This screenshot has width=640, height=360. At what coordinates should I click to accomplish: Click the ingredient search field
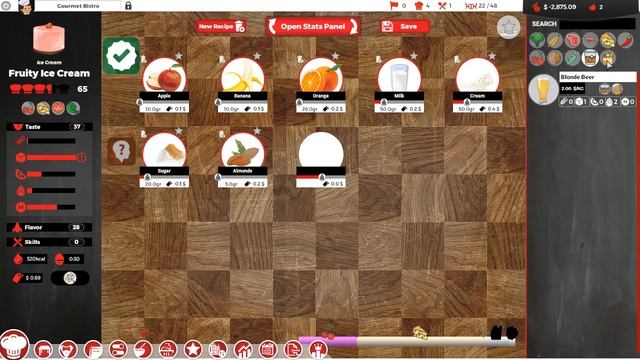(x=597, y=24)
